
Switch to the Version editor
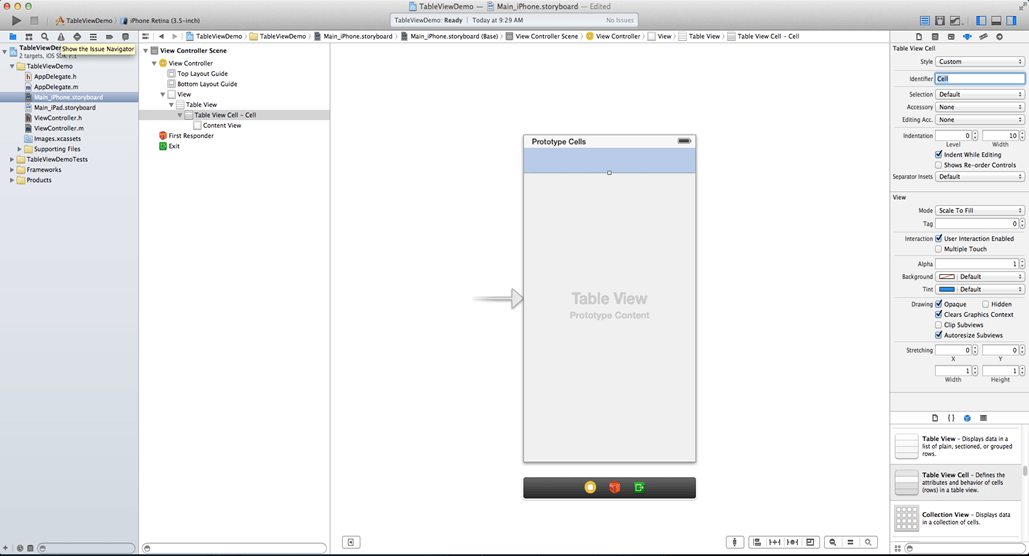click(x=956, y=20)
